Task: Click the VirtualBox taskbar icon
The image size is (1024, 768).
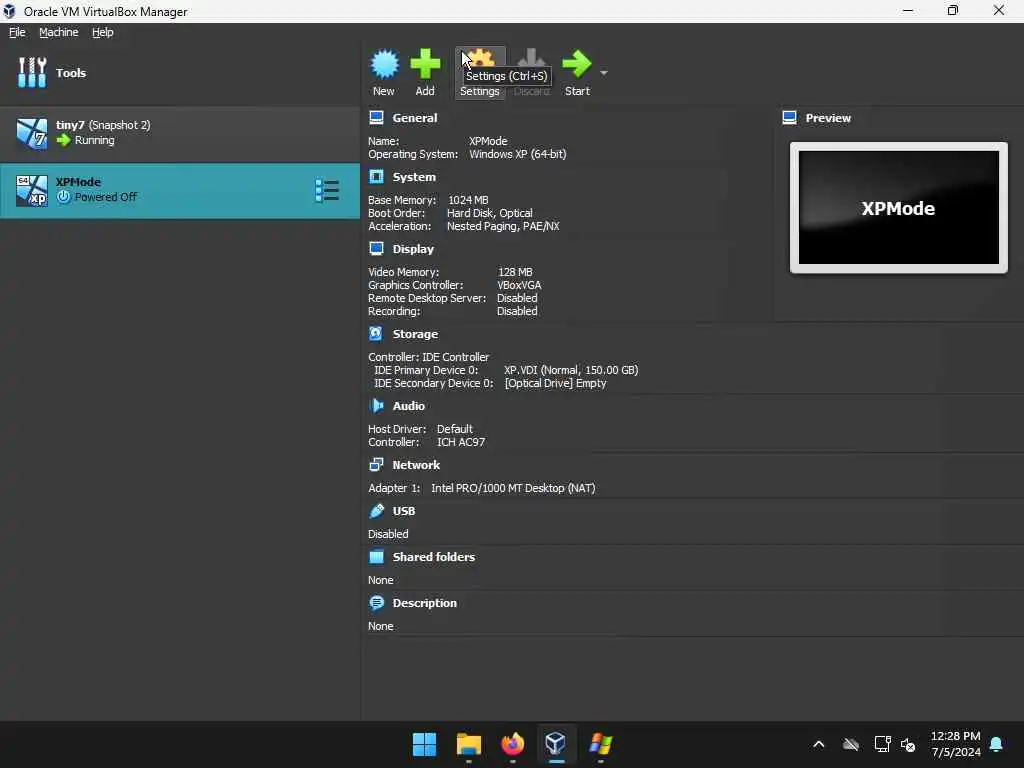Action: click(556, 744)
